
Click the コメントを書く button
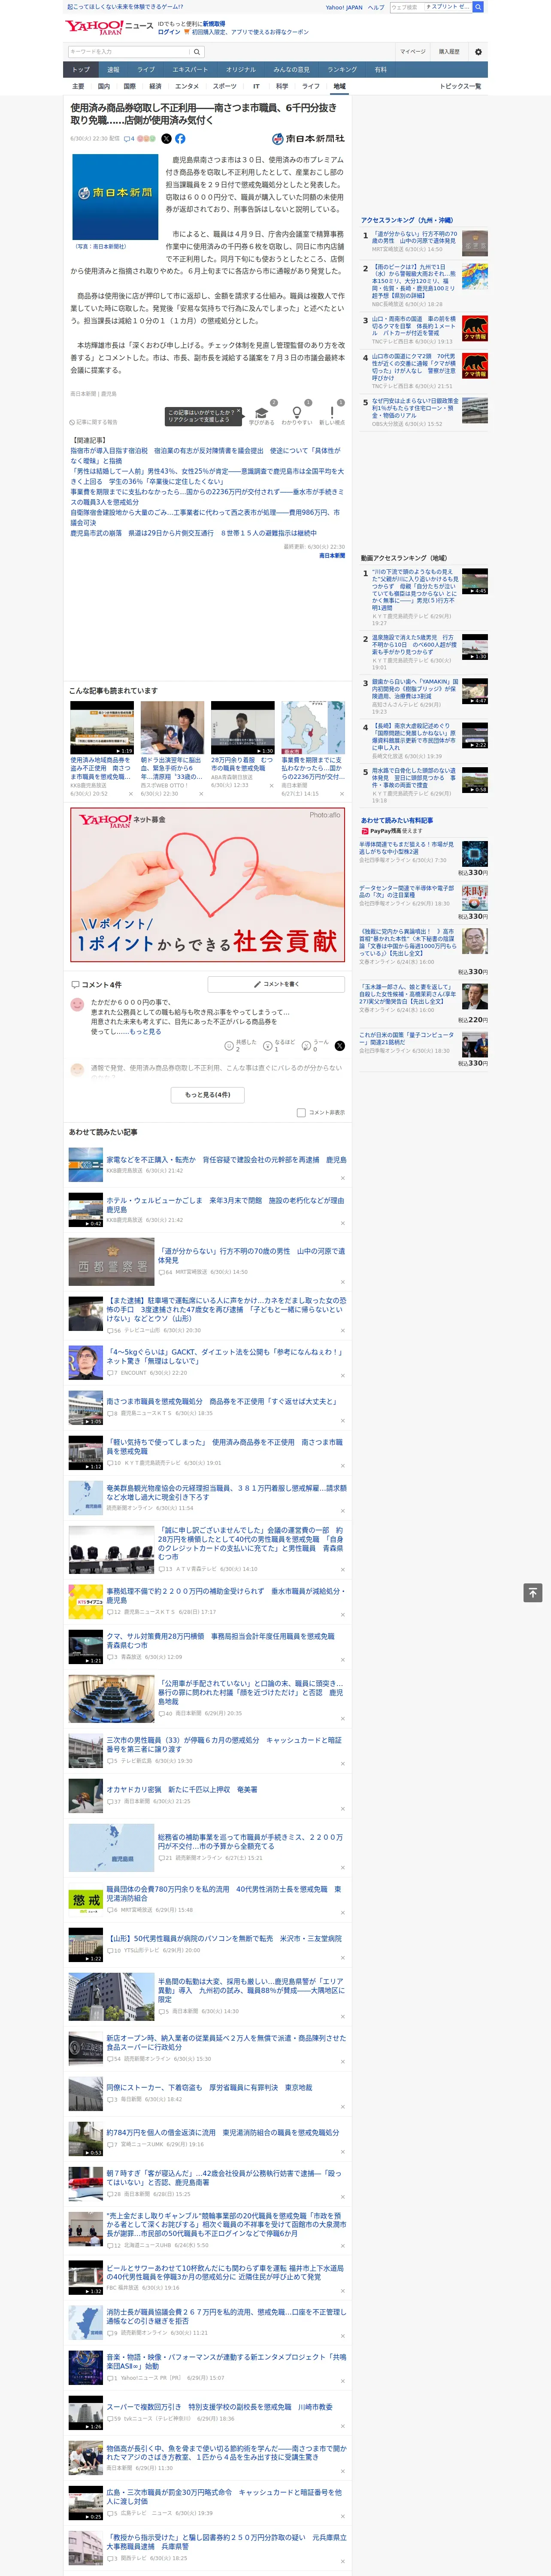(x=276, y=984)
